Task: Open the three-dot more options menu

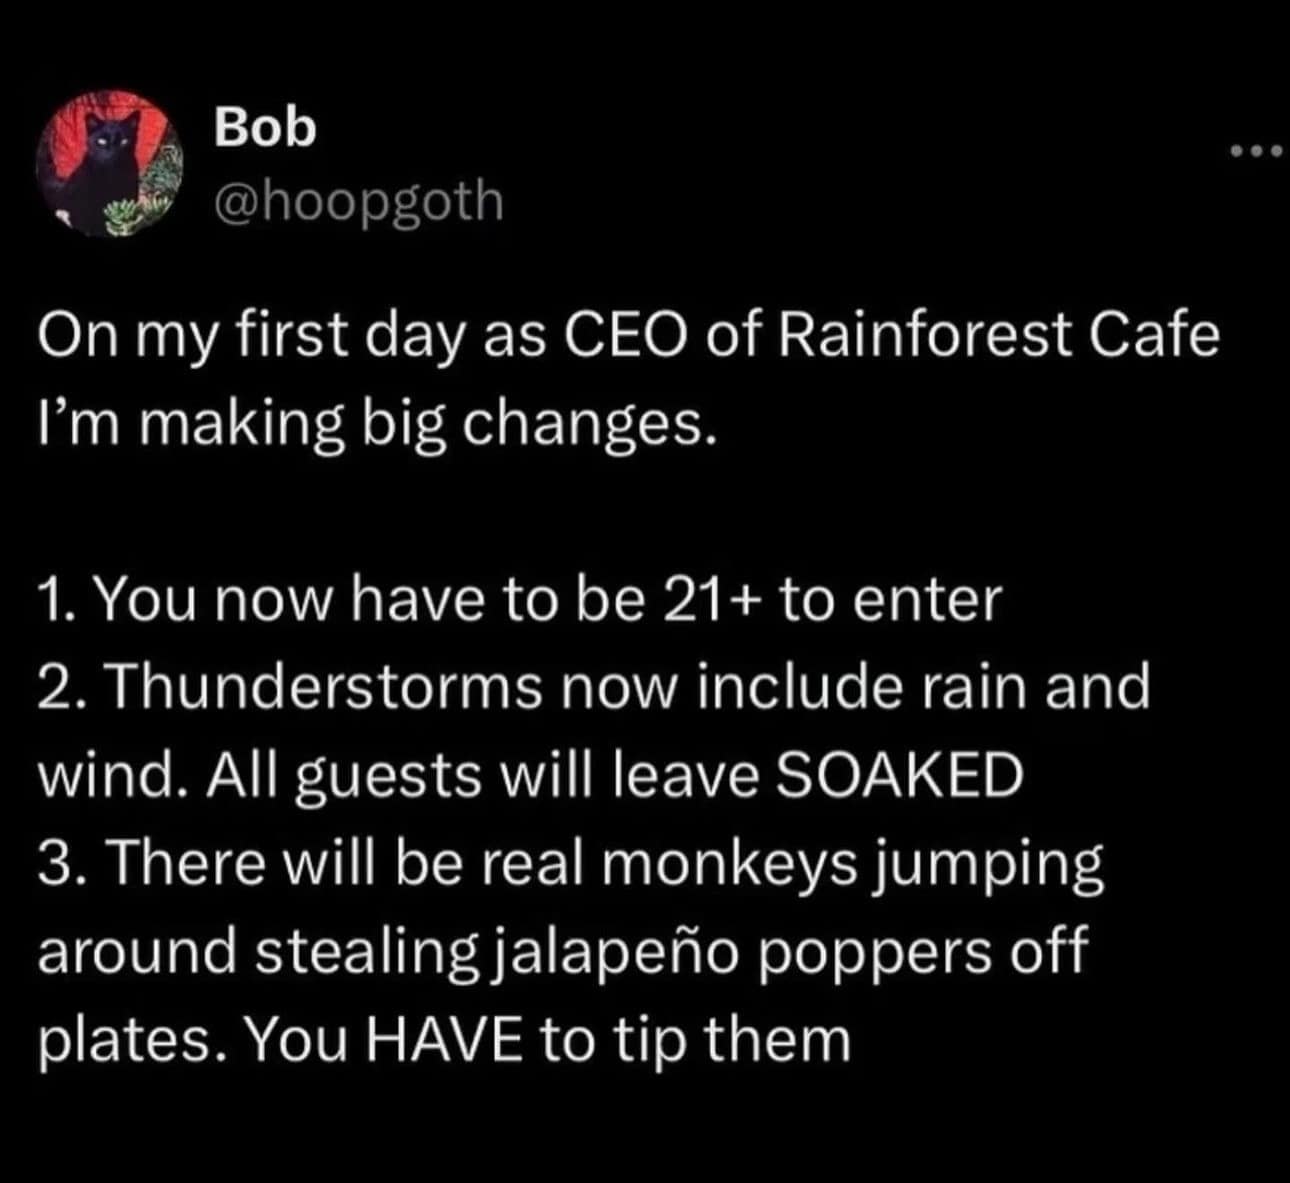Action: [1255, 152]
